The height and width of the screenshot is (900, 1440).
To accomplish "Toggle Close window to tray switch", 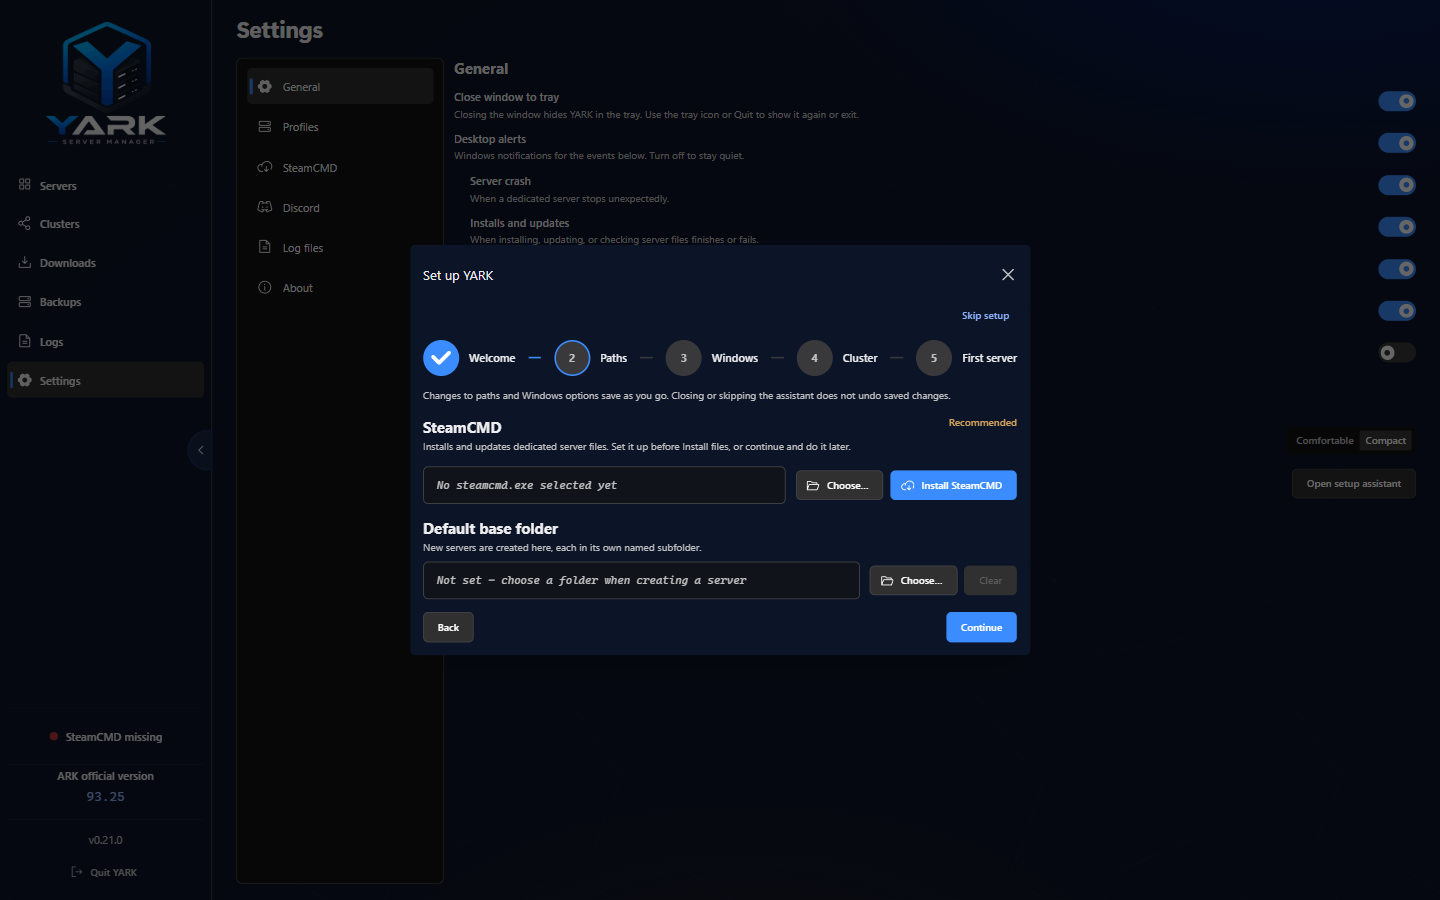I will [x=1397, y=101].
